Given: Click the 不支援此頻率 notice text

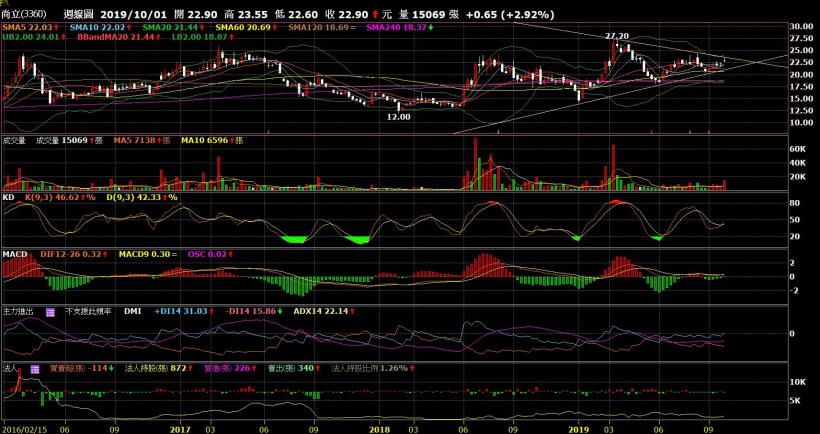Looking at the screenshot, I should [88, 312].
